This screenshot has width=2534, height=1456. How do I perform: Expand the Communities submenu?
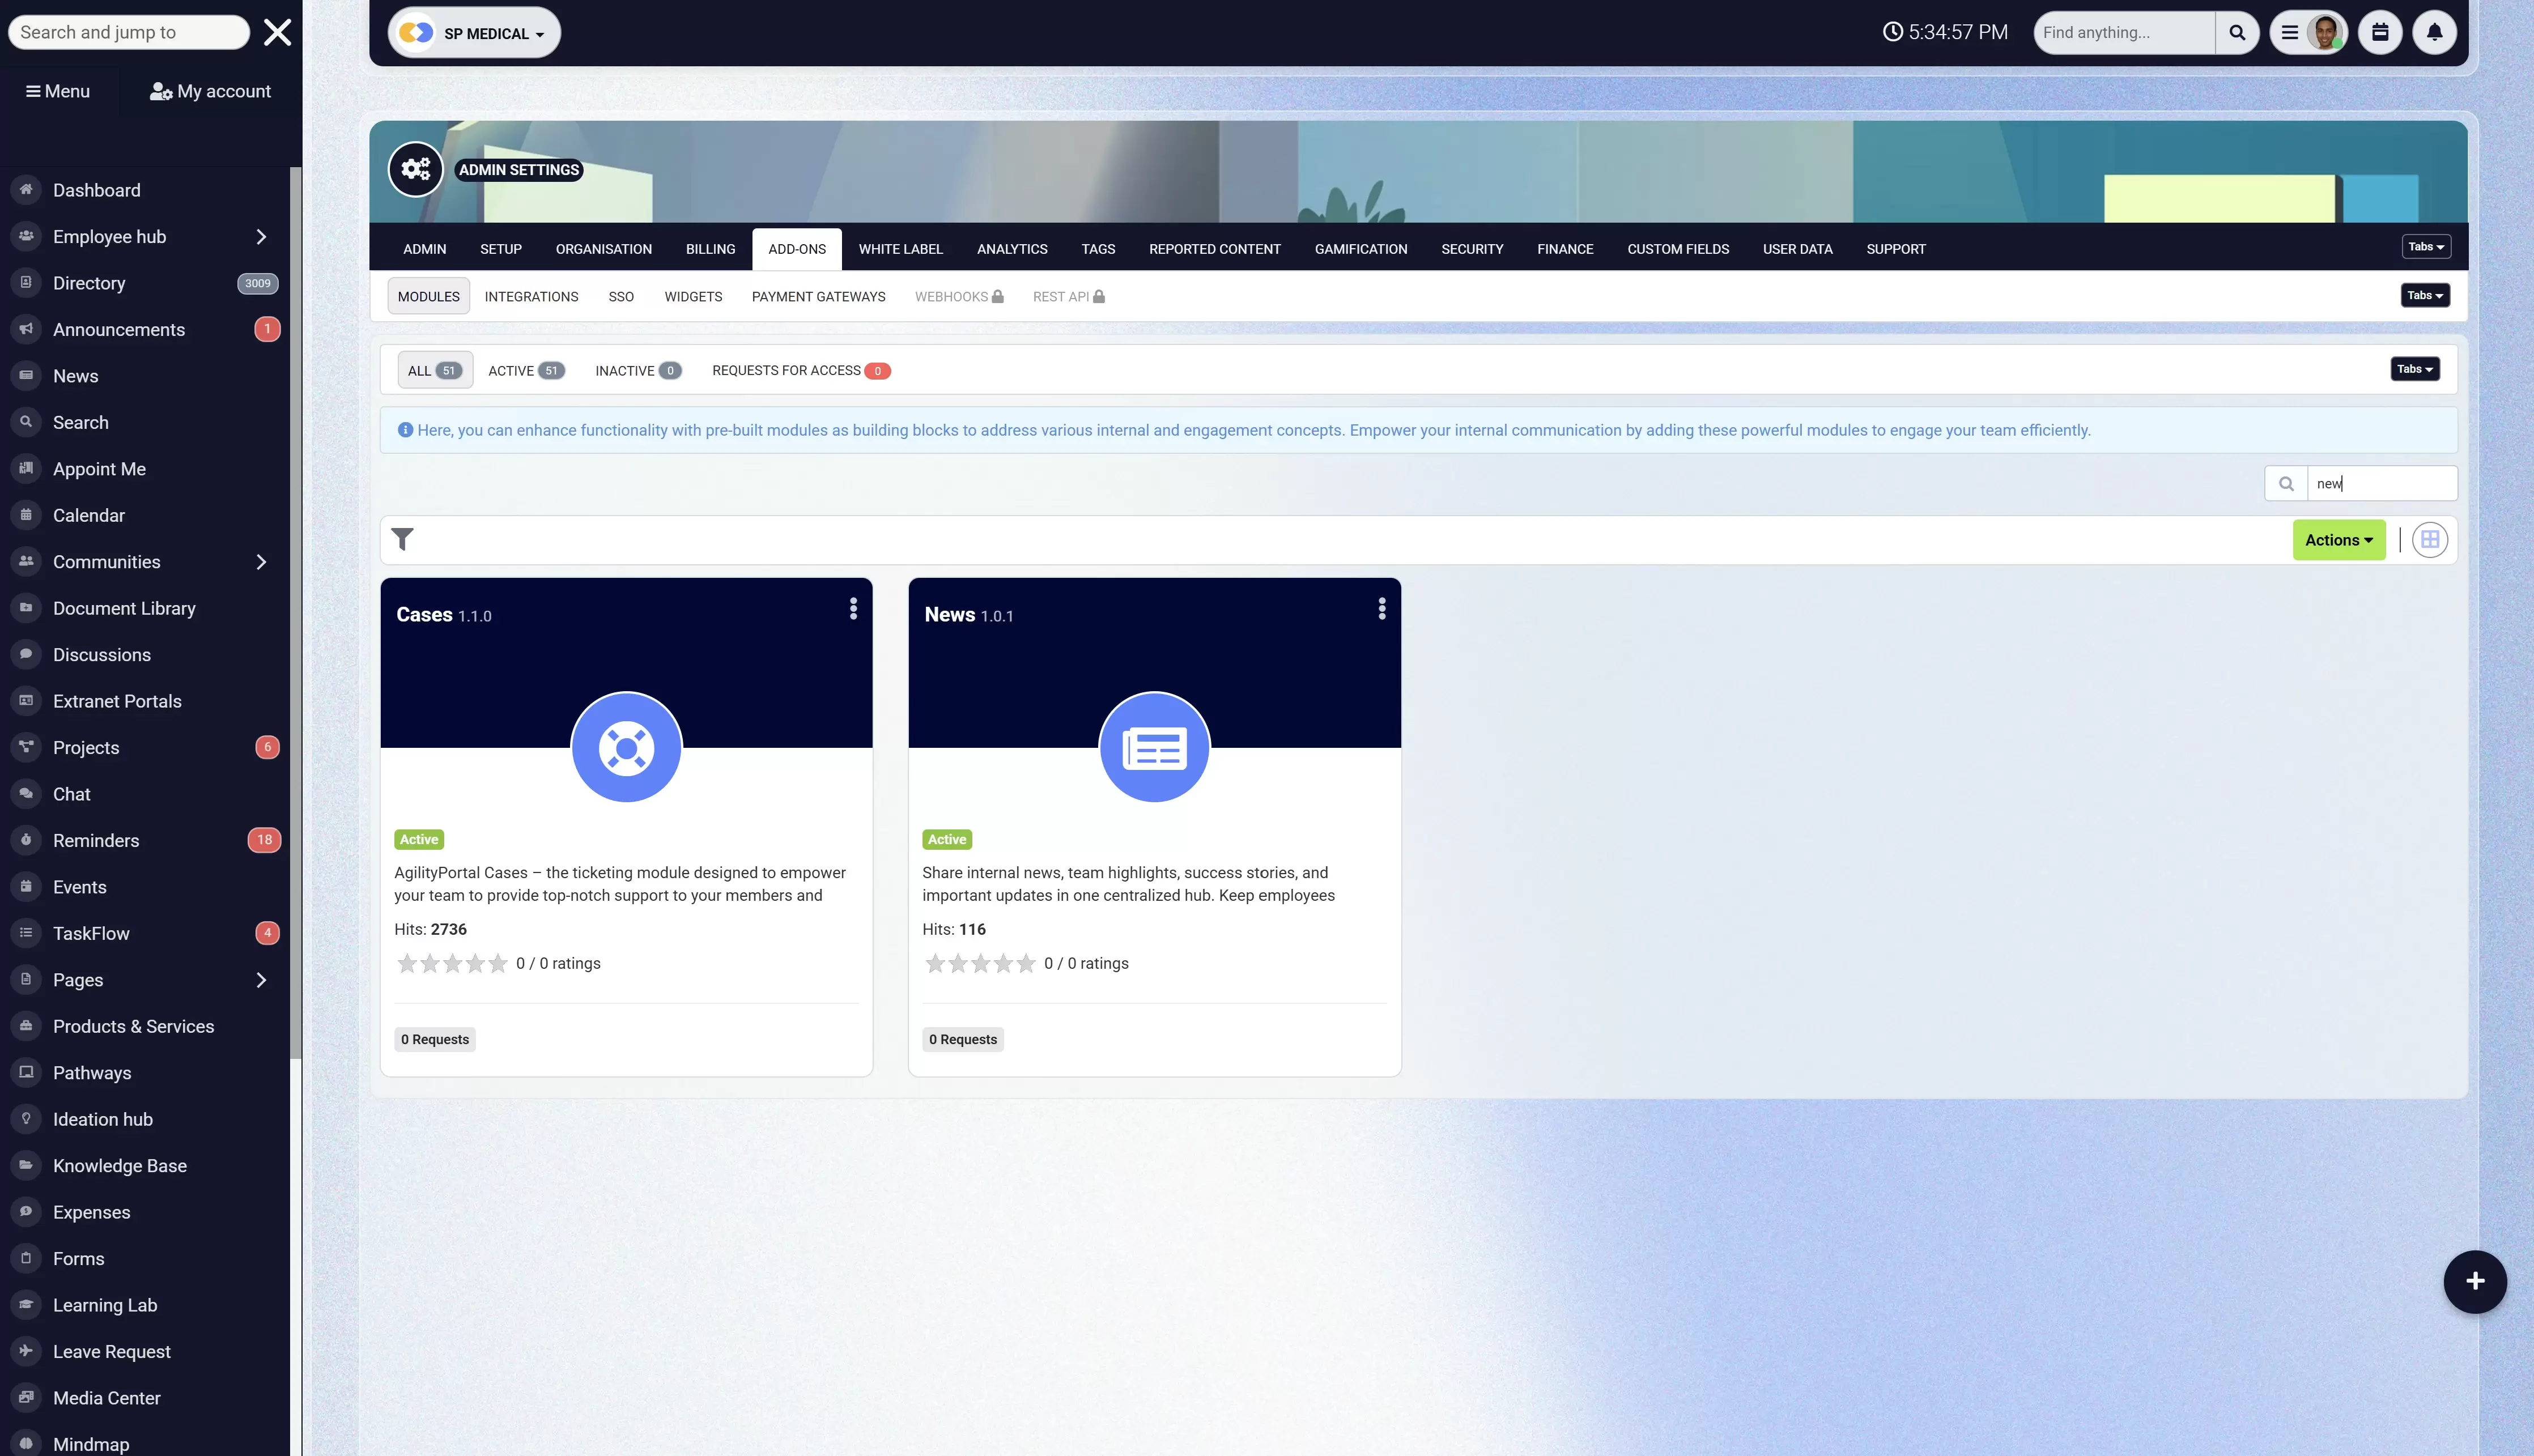261,562
